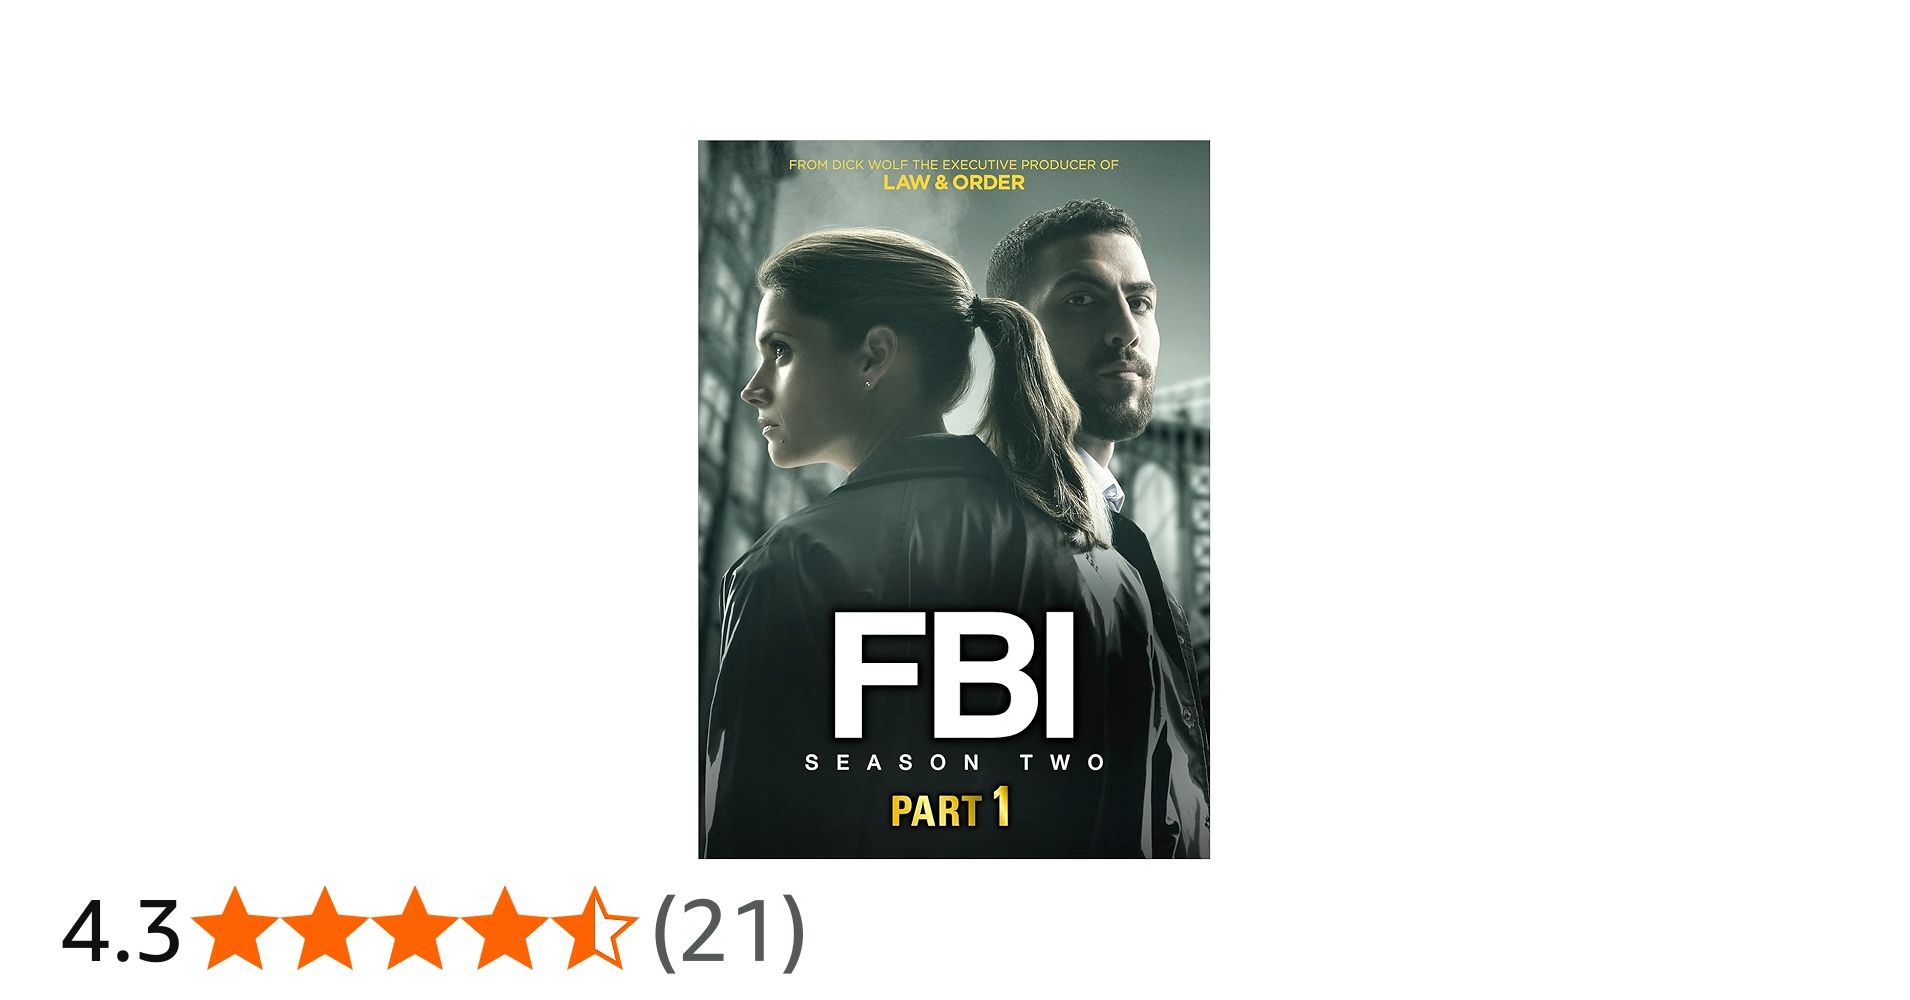This screenshot has height=1000, width=1910.
Task: Click the large FBI title on poster
Action: (x=954, y=675)
